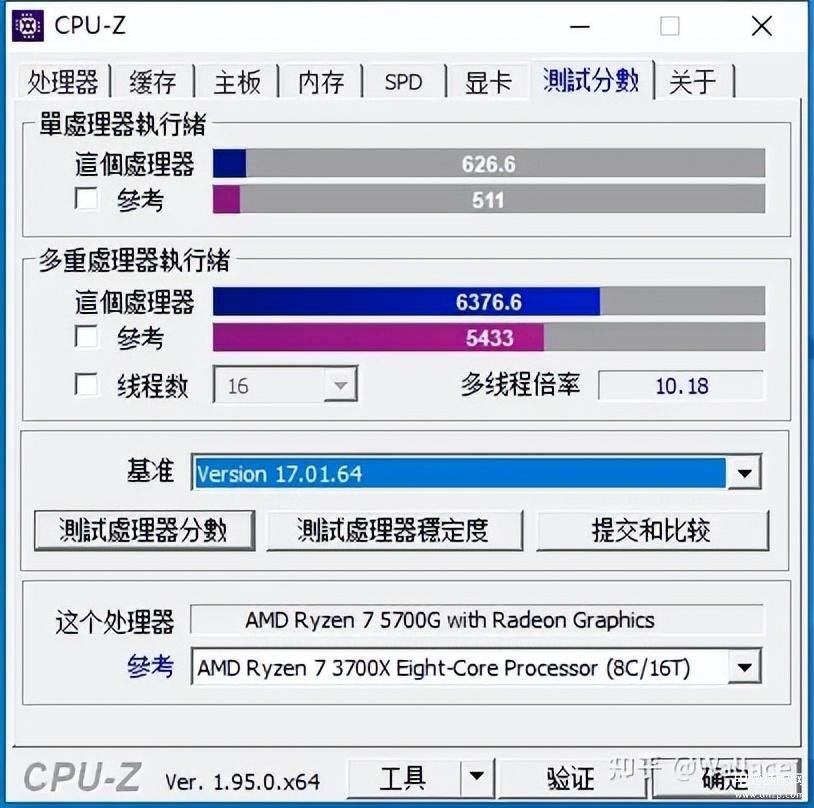Switch to the 处理器 tab
This screenshot has width=814, height=808.
63,82
